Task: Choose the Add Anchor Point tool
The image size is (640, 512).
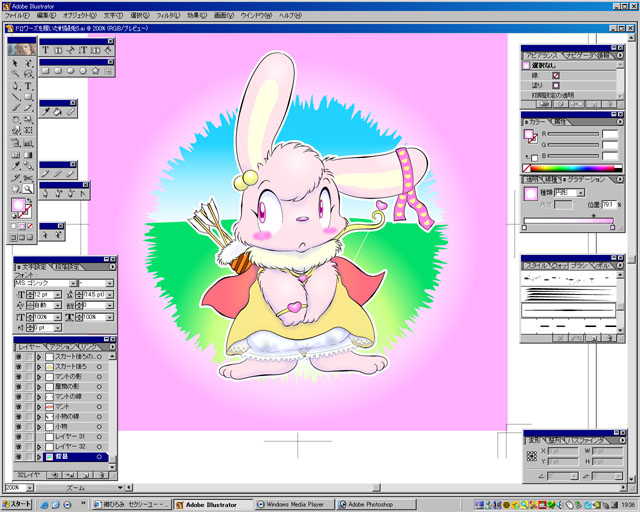Action: (58, 193)
